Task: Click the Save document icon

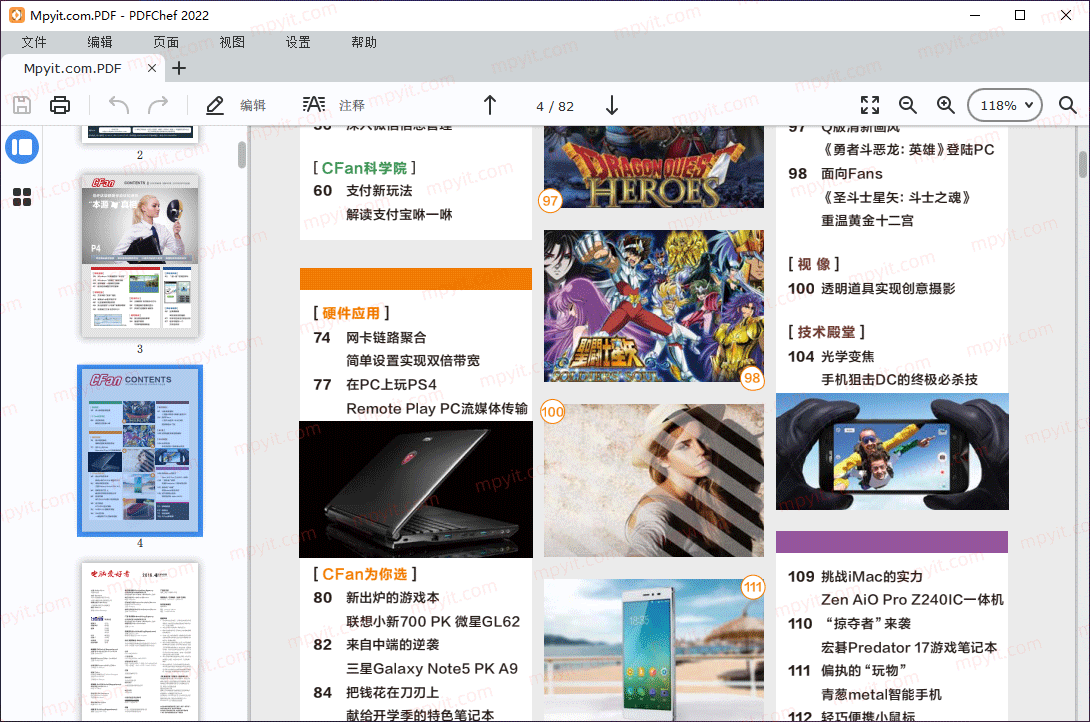Action: click(22, 105)
